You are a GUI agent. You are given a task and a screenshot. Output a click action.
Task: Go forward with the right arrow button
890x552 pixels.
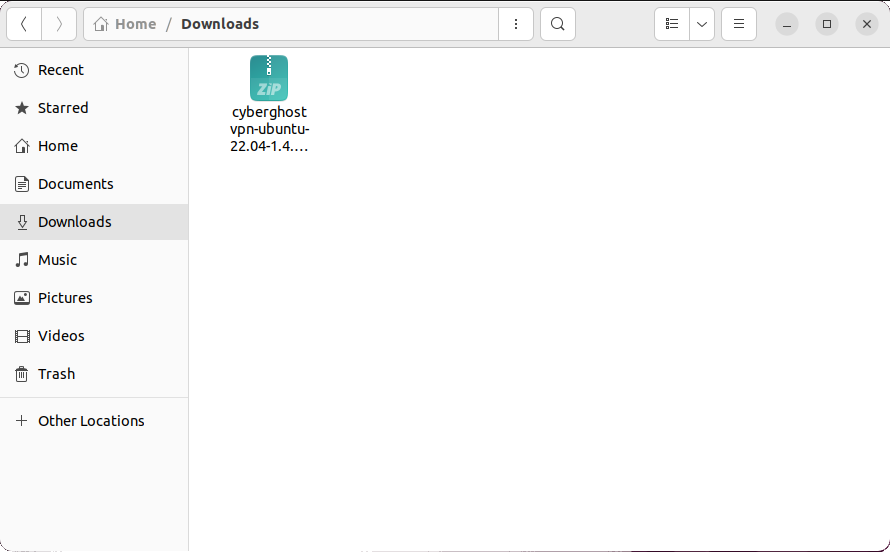[59, 24]
